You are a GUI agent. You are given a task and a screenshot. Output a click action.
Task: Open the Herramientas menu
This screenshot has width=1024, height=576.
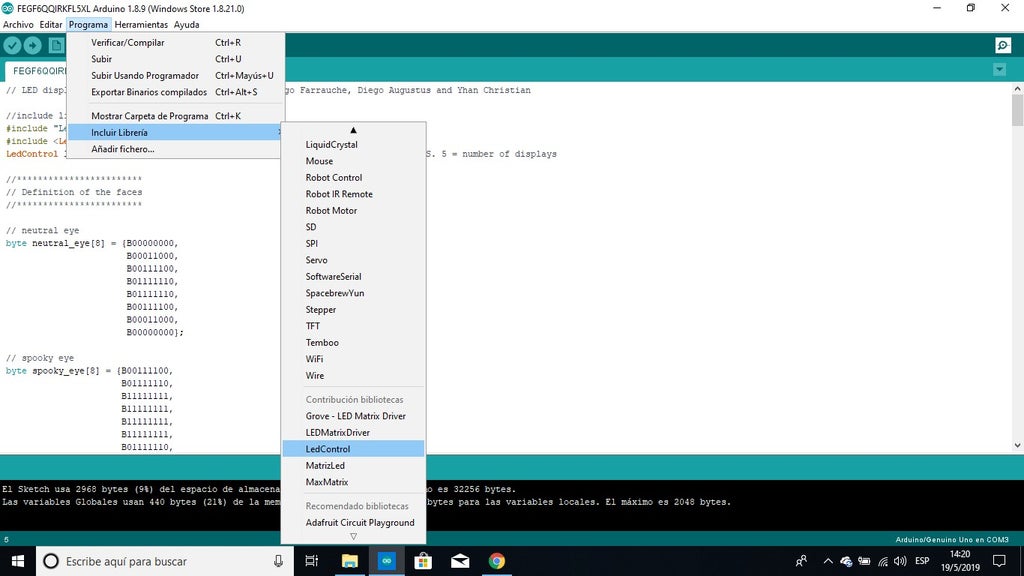pos(141,24)
